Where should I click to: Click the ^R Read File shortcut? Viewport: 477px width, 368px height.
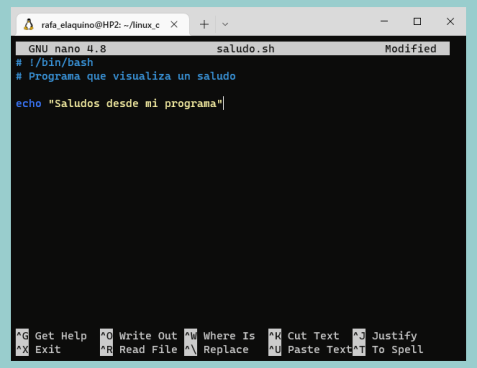(139, 349)
